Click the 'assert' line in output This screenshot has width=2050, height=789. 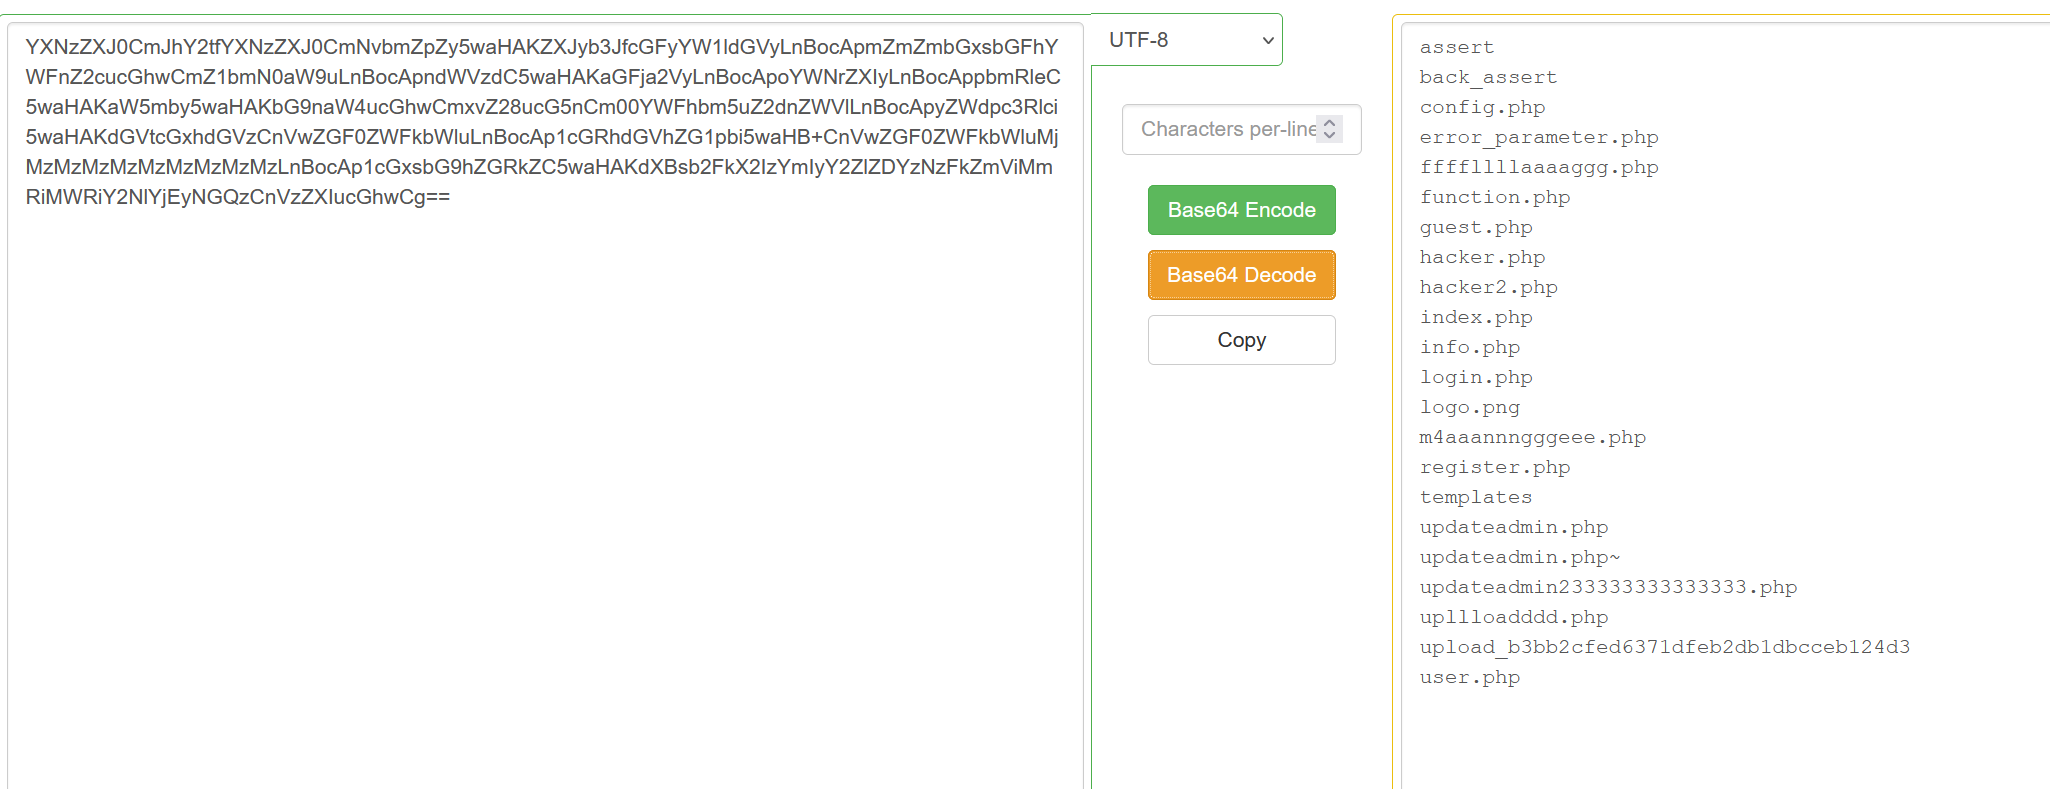pyautogui.click(x=1456, y=47)
